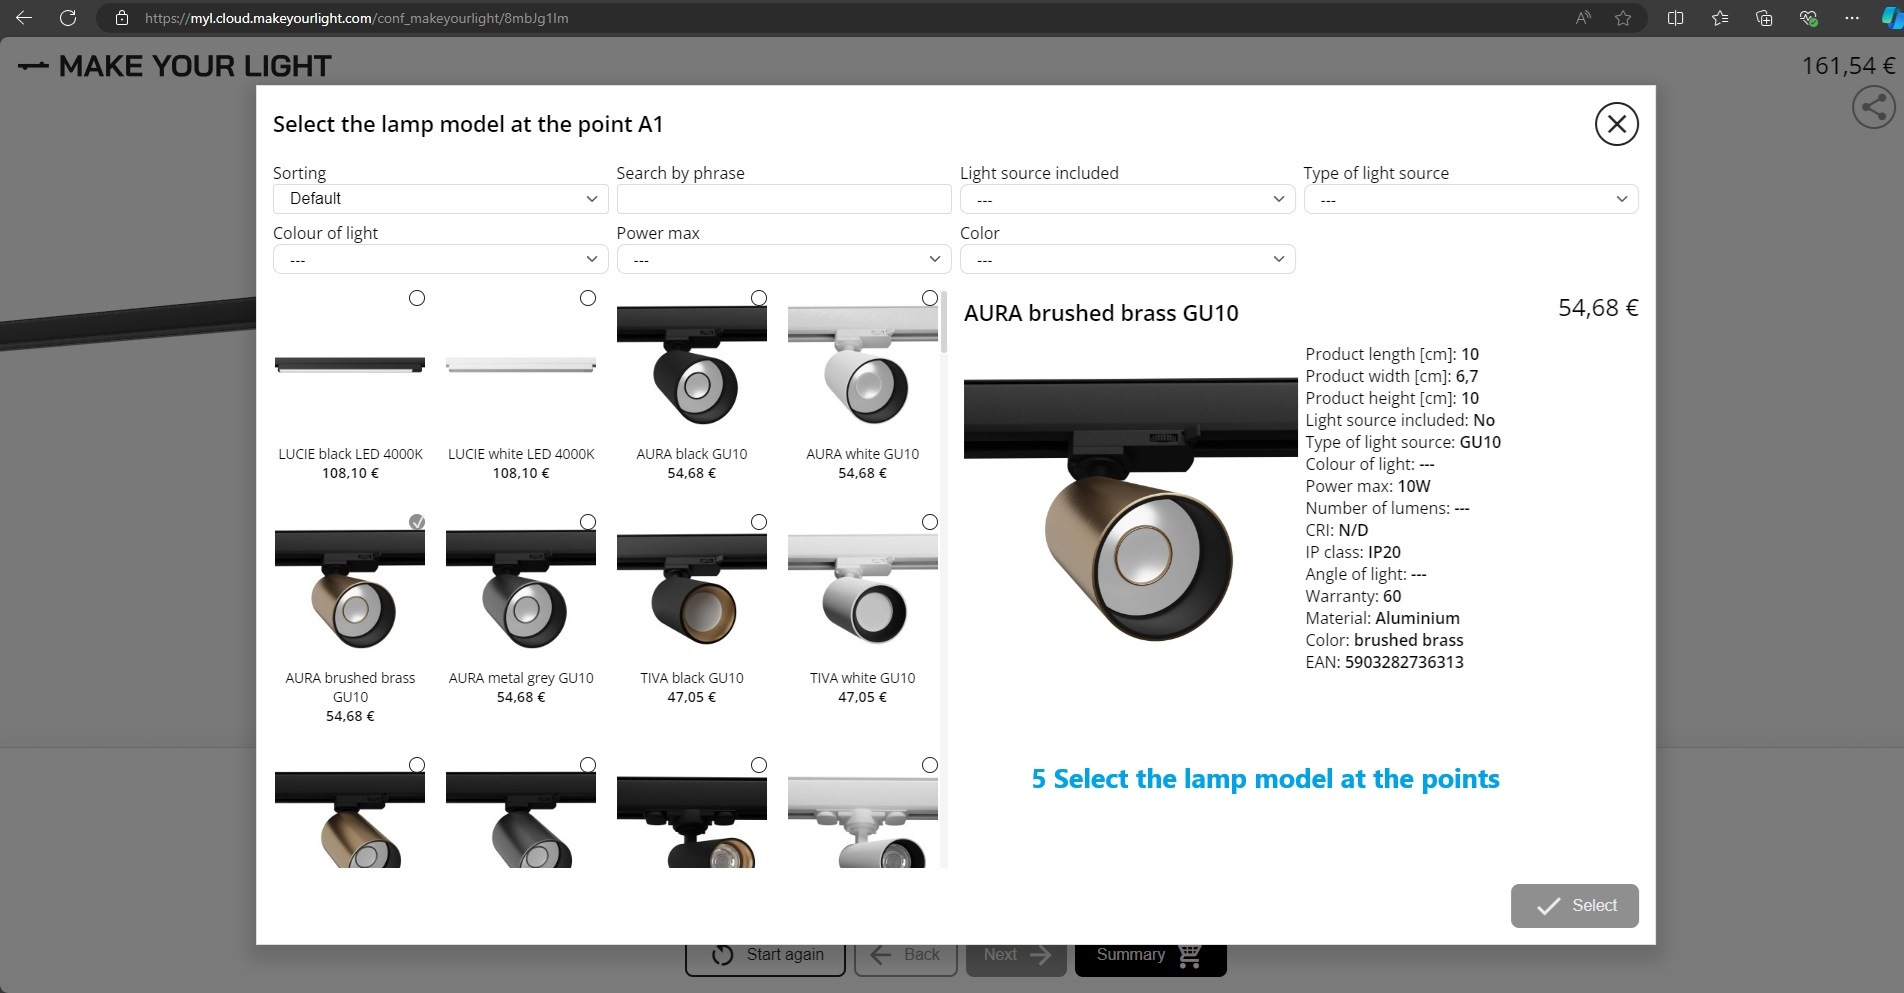Select the TIVA white GU10 radio button
1904x993 pixels.
930,522
